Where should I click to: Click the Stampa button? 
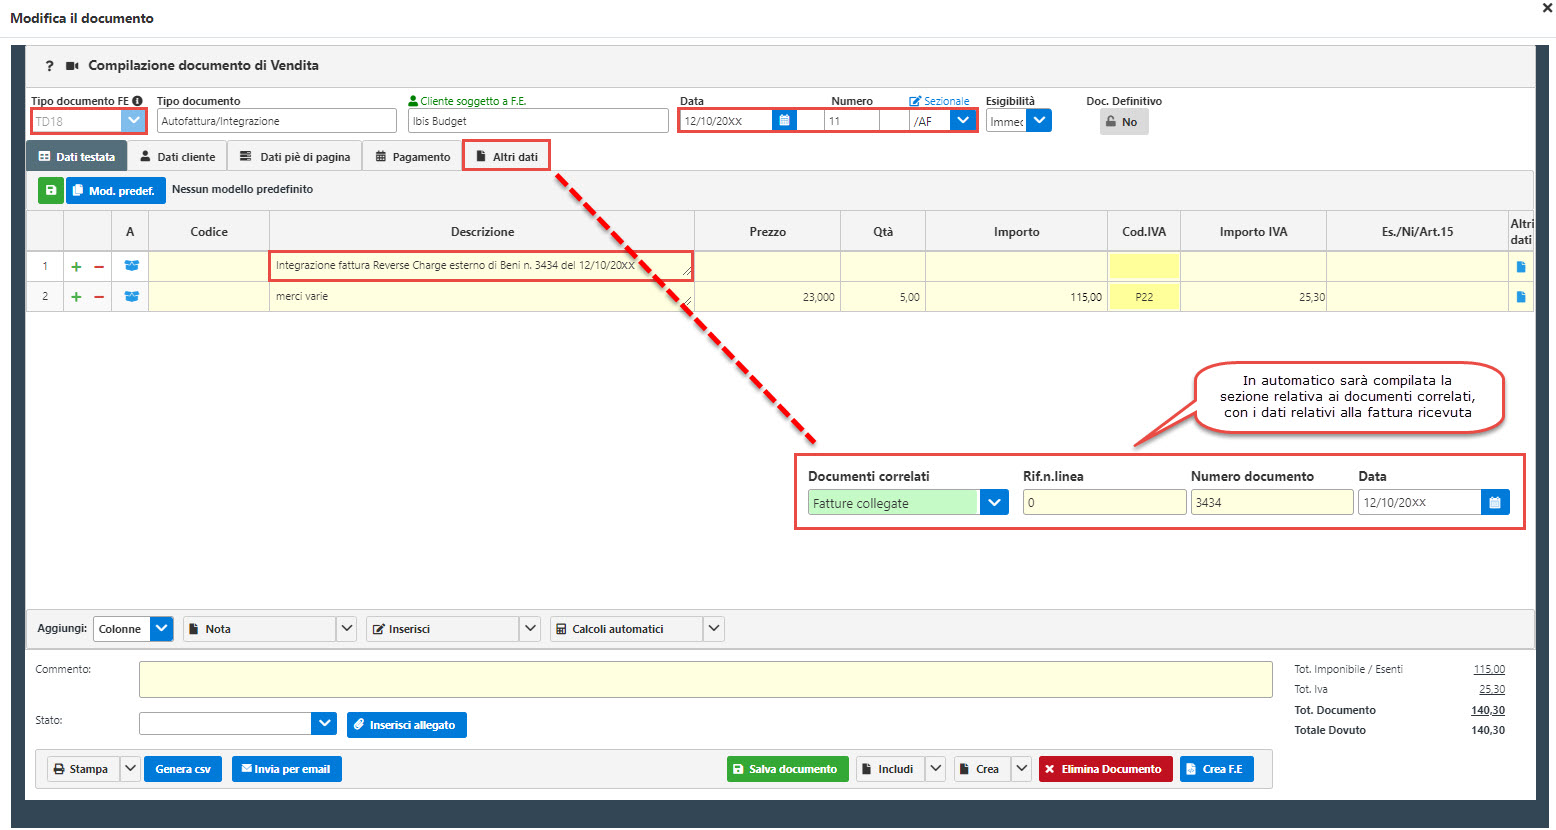82,769
